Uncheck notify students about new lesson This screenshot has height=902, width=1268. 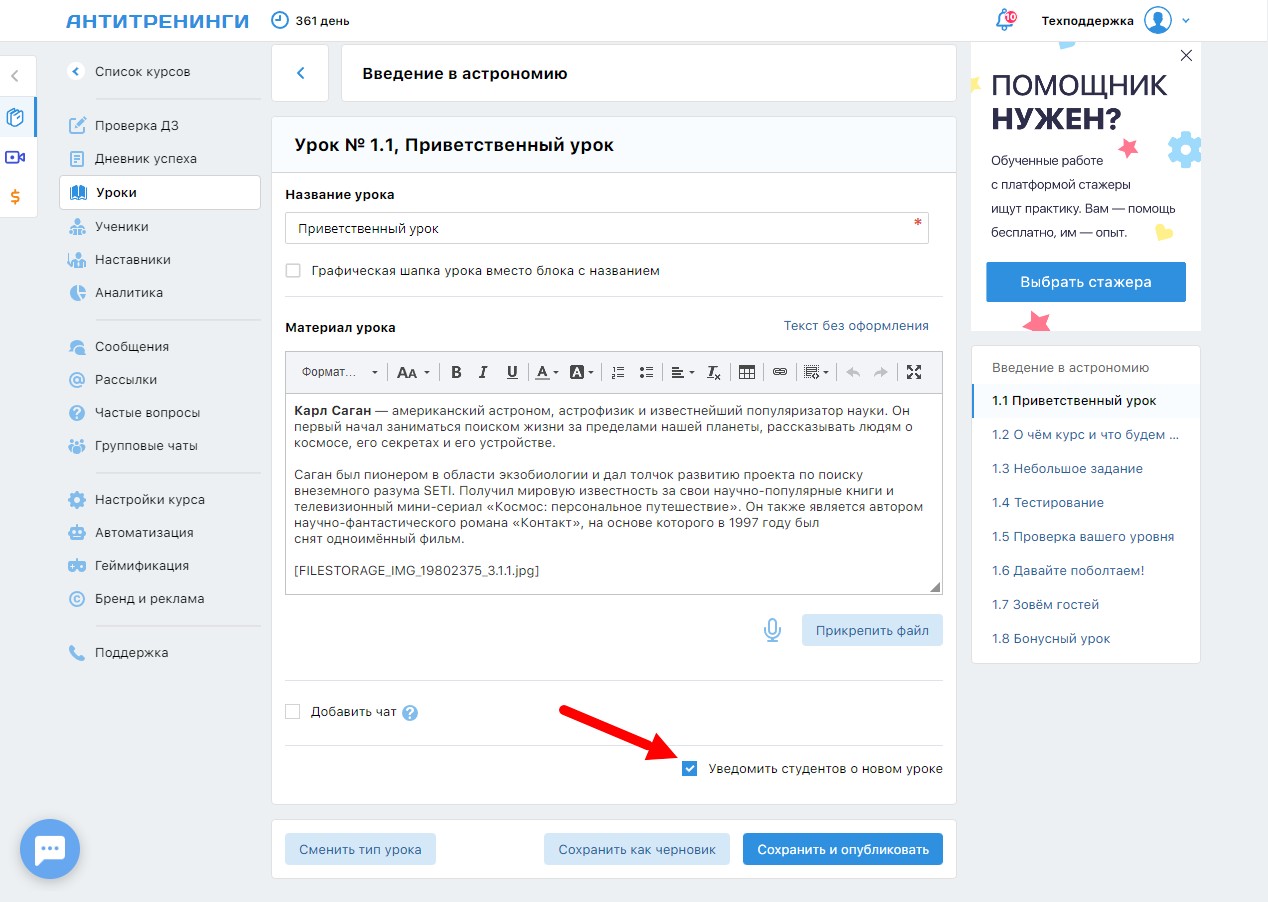tap(689, 769)
